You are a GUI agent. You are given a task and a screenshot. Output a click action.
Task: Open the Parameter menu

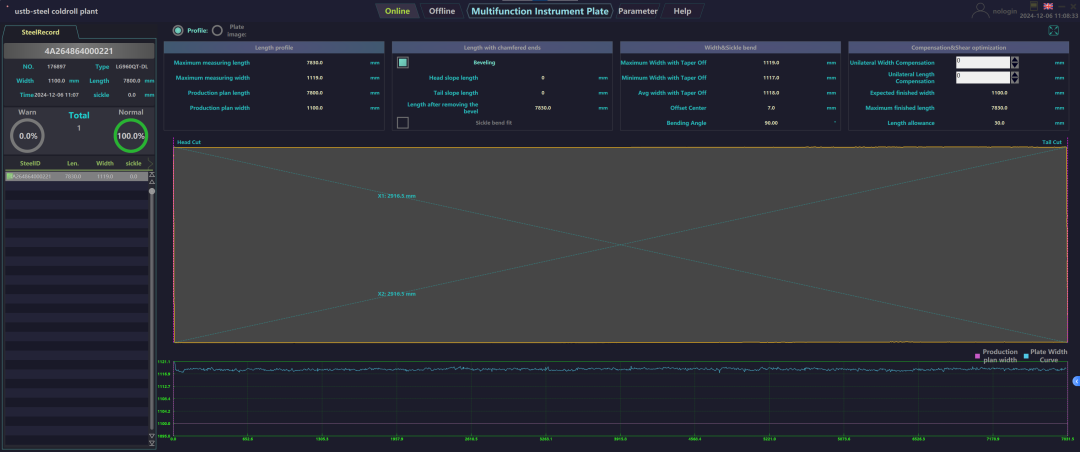coord(638,11)
